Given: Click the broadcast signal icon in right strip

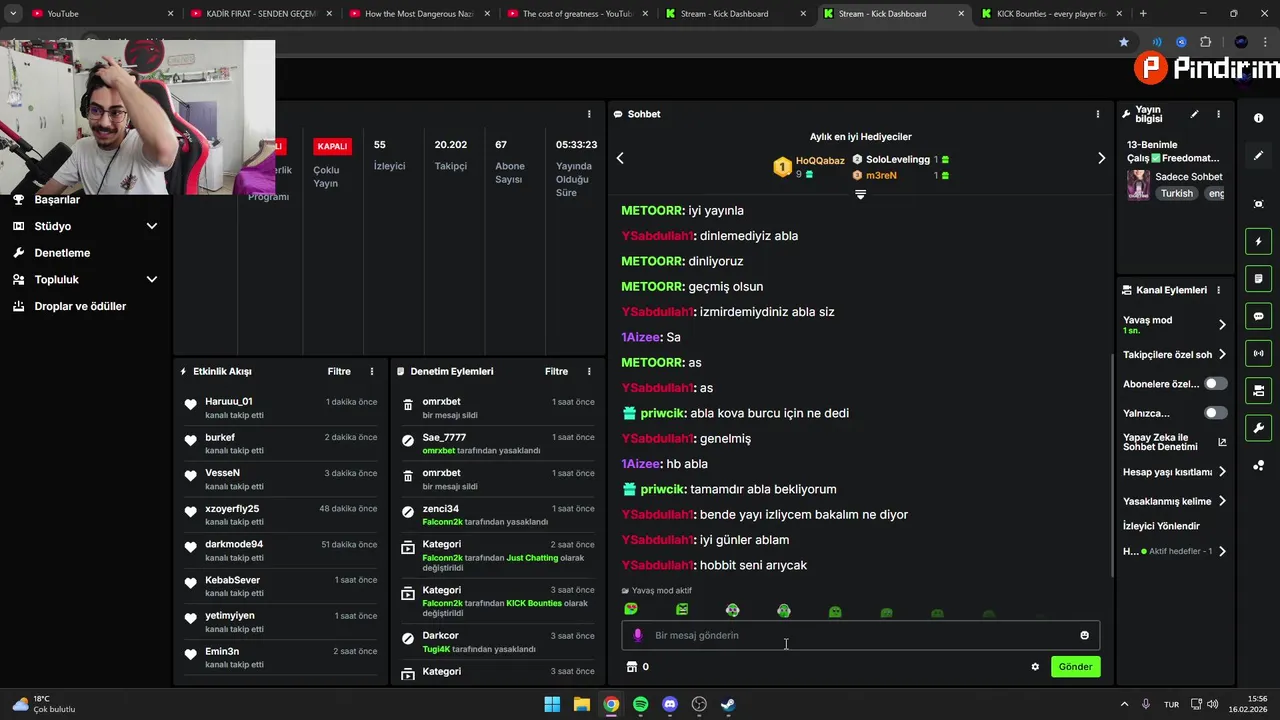Looking at the screenshot, I should [1258, 353].
